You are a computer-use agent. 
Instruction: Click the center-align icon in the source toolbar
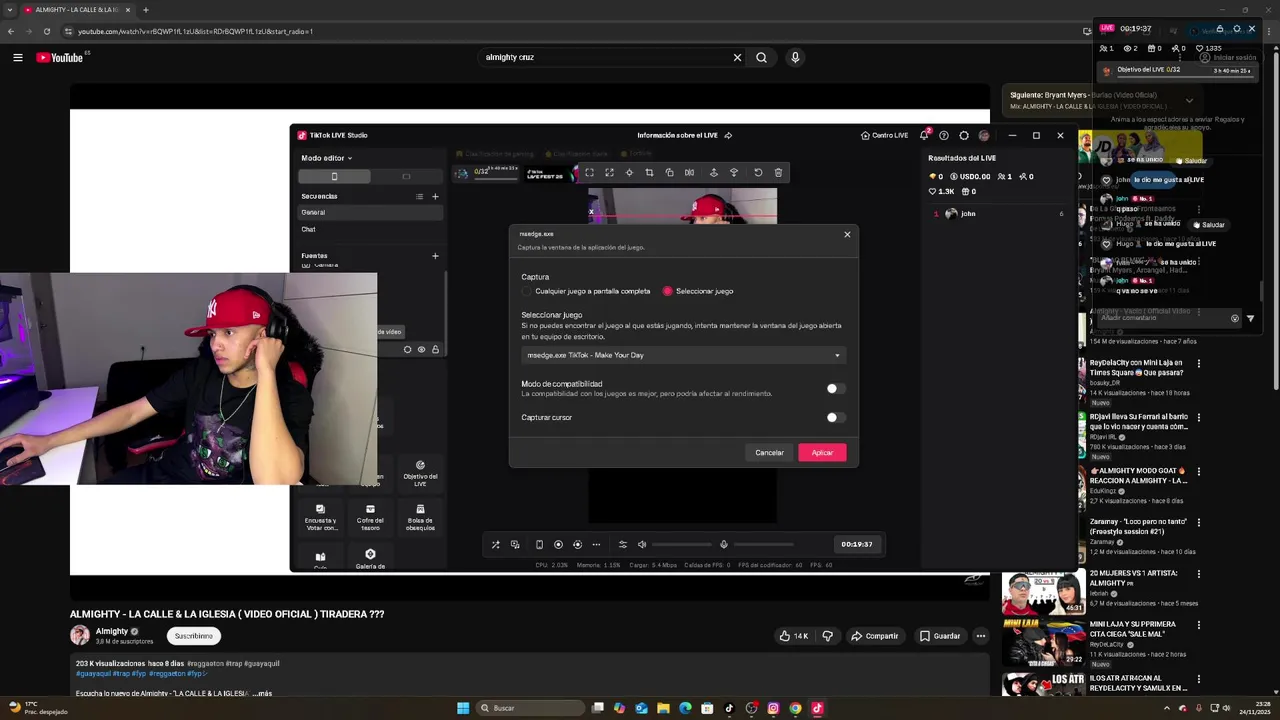629,172
